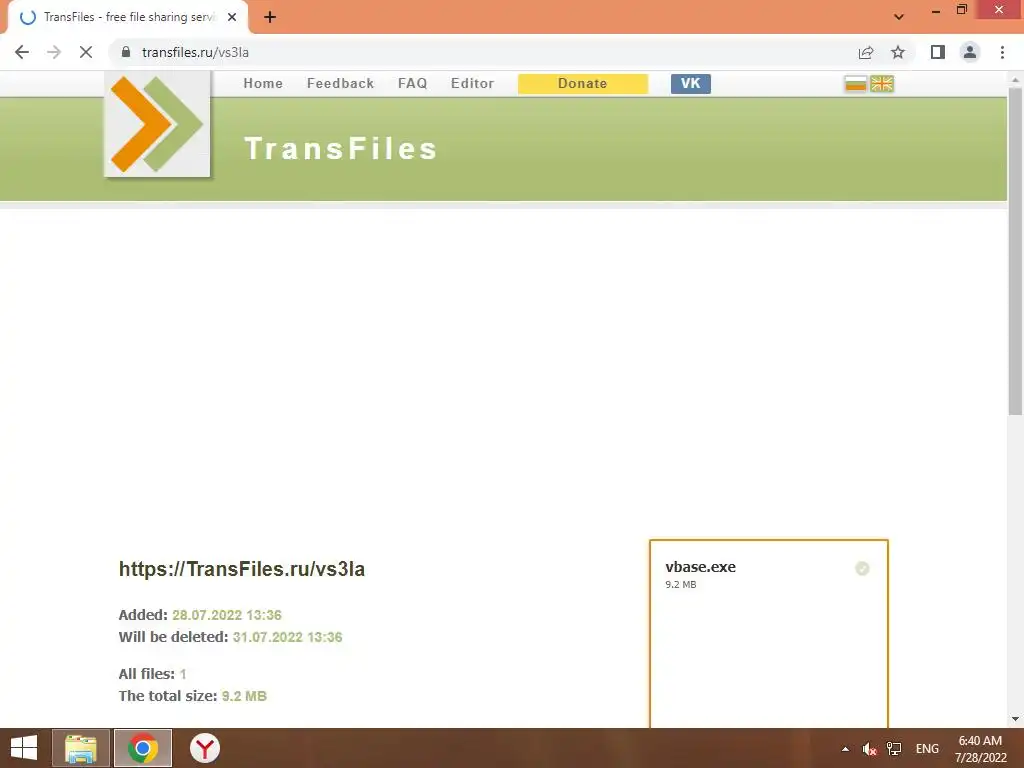Toggle the vbase.exe file check mark
The height and width of the screenshot is (768, 1024).
coord(862,569)
